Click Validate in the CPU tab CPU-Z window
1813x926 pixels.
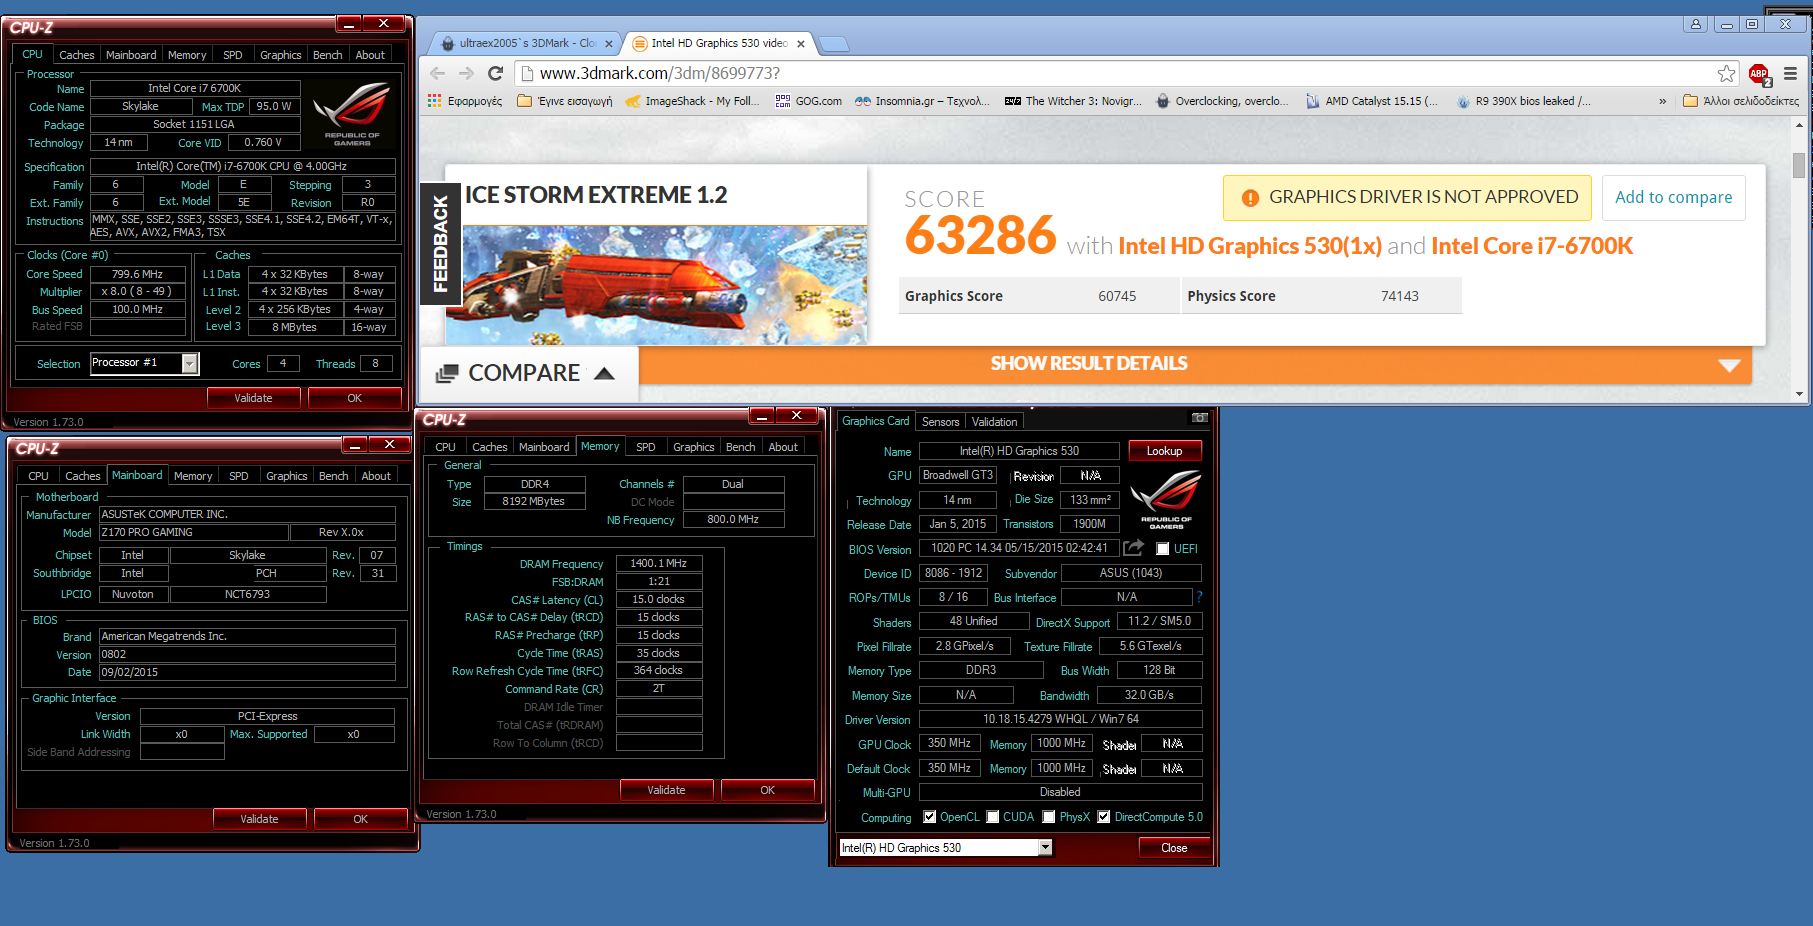coord(253,398)
